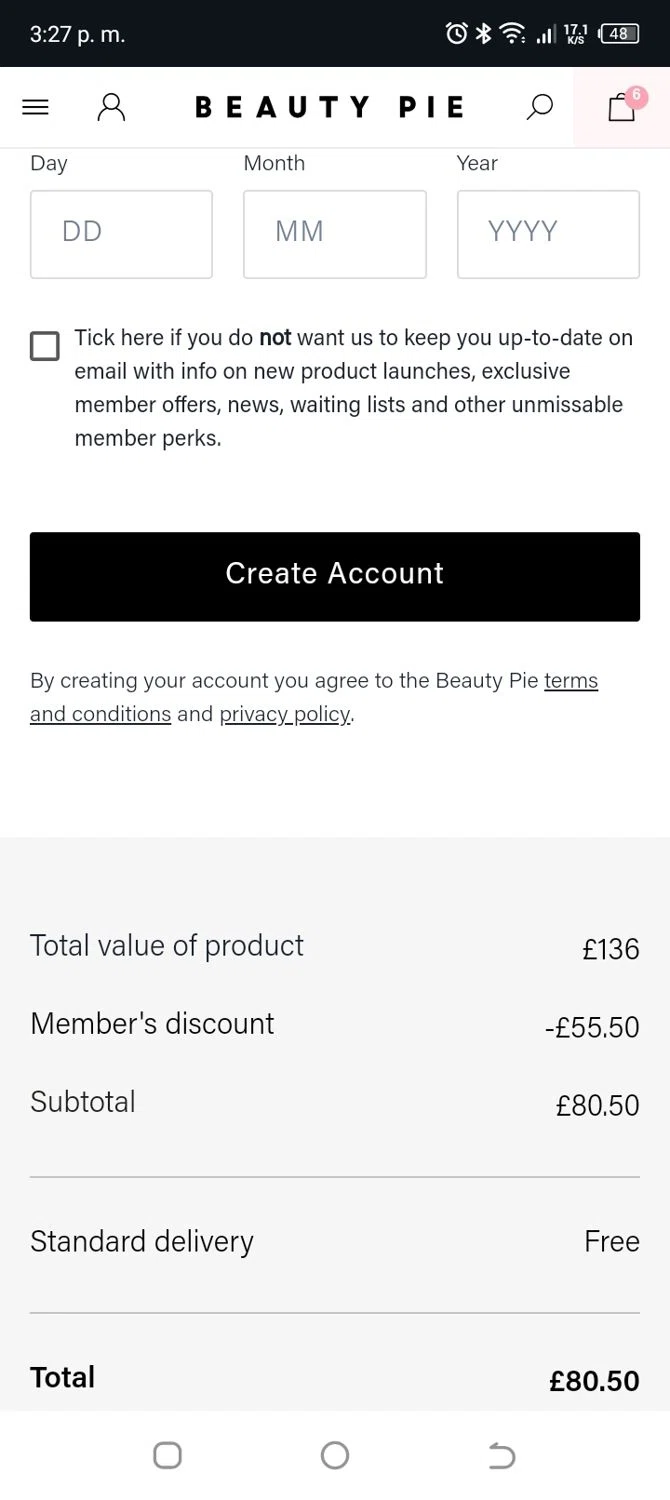Tap the clock time in status bar
The height and width of the screenshot is (1500, 670).
point(77,34)
